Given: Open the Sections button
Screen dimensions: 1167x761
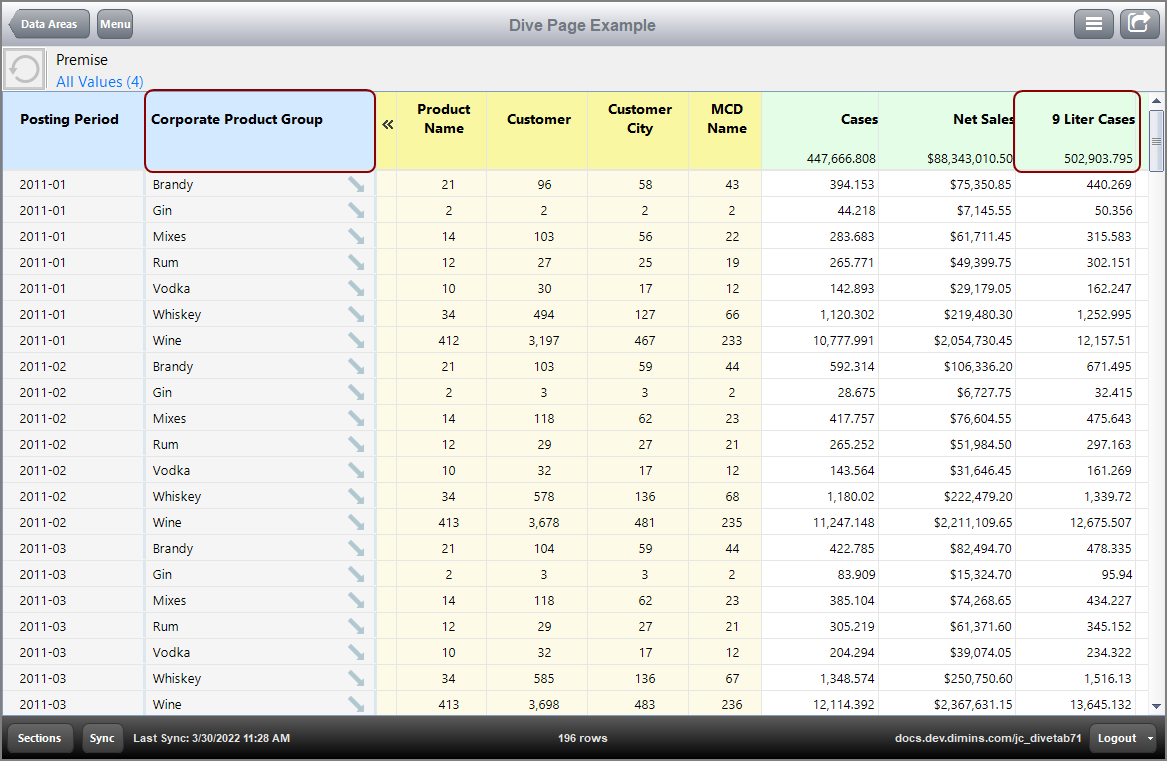Looking at the screenshot, I should point(40,738).
